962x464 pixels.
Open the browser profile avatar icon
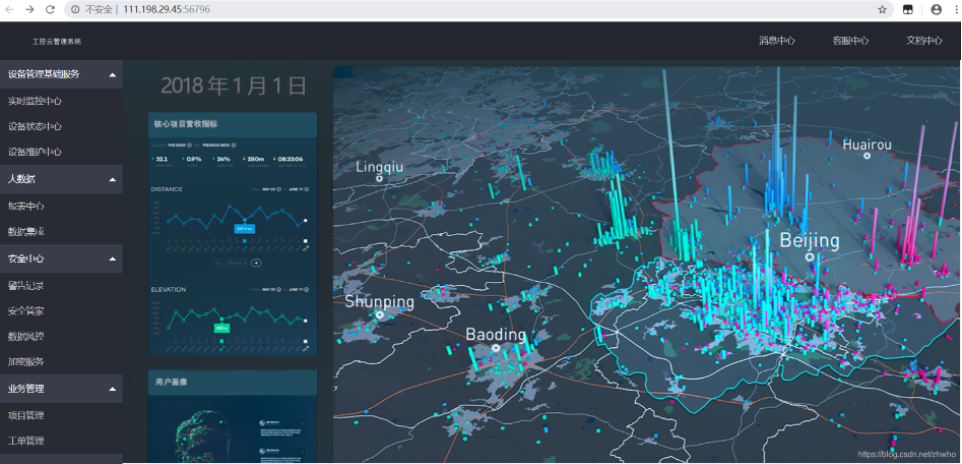(936, 10)
